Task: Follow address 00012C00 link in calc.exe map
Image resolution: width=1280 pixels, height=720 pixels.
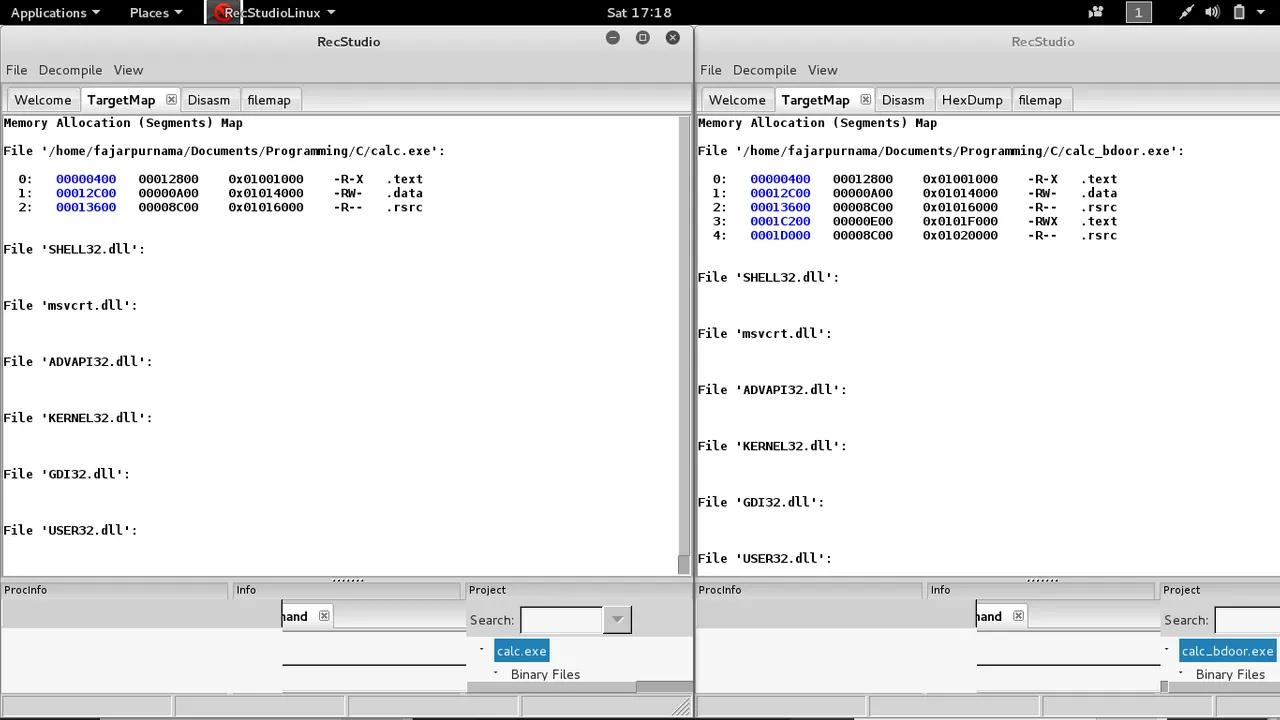Action: tap(86, 193)
